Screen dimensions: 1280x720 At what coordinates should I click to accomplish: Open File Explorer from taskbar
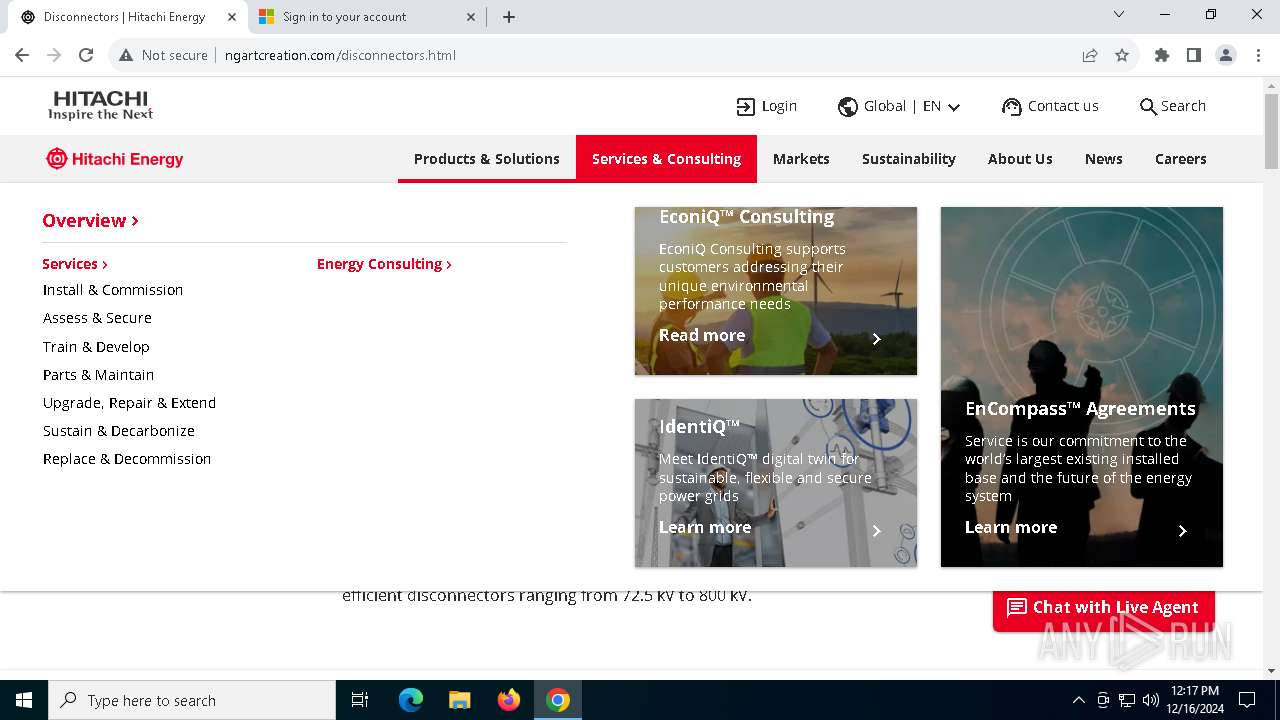(460, 700)
